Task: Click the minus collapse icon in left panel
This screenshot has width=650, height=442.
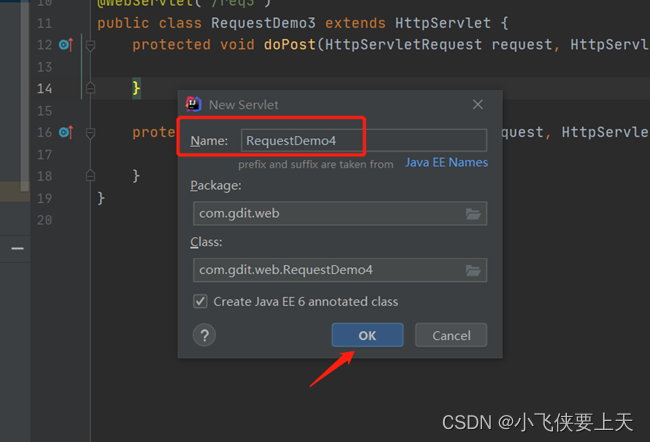Action: [x=17, y=249]
